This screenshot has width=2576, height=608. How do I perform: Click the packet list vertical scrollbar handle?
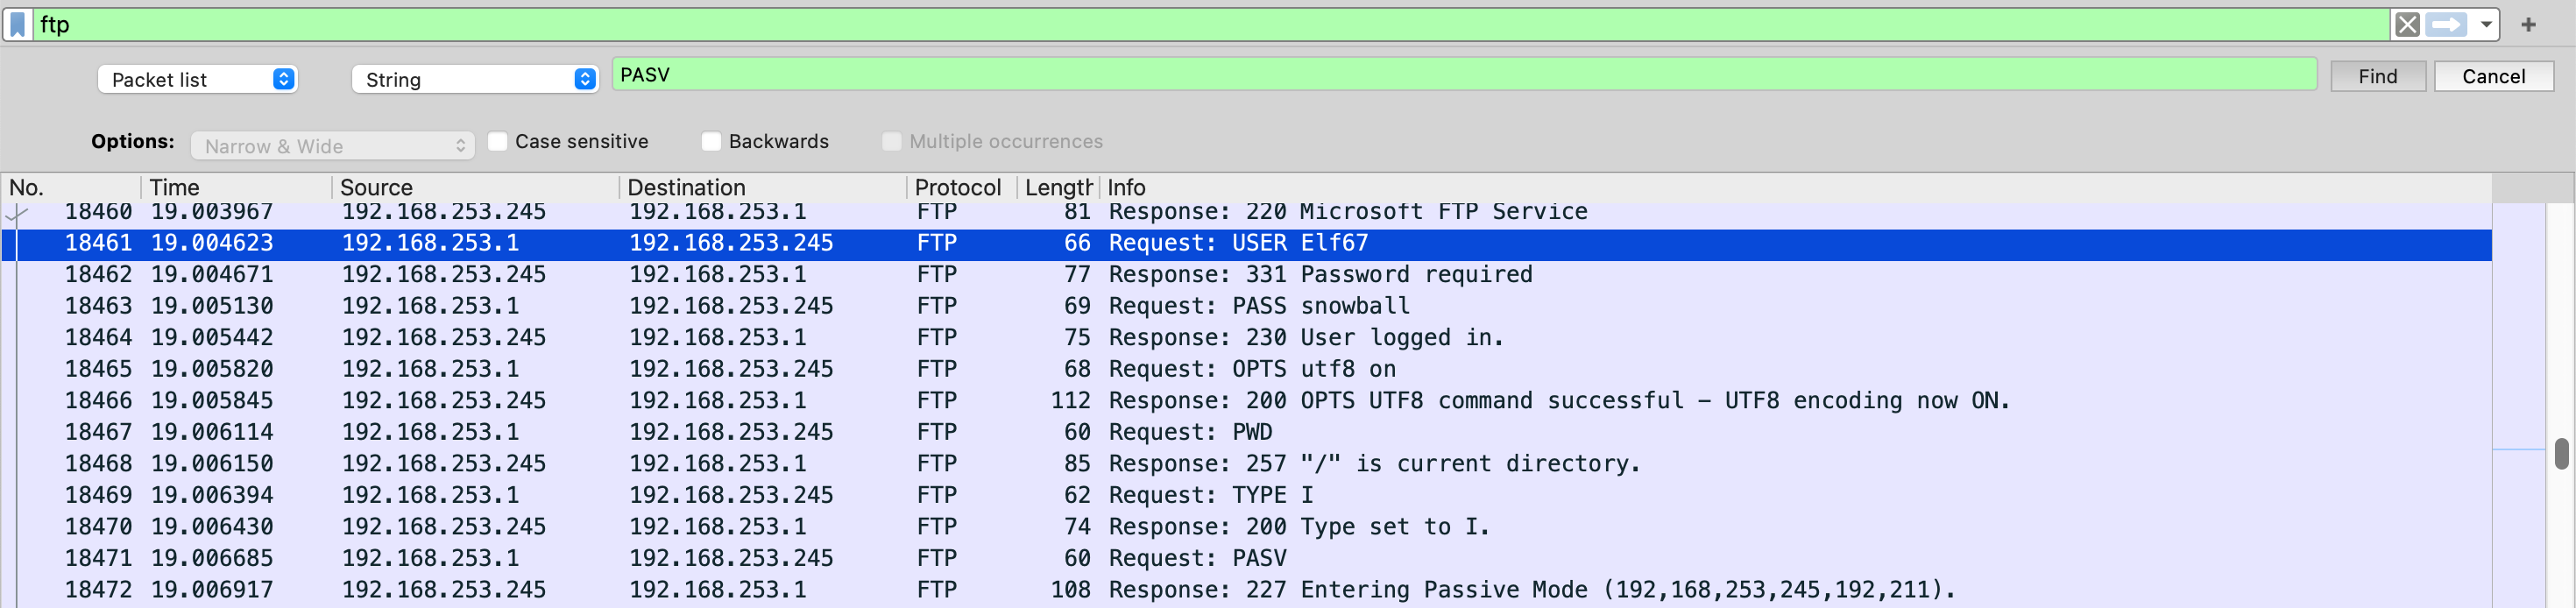2560,453
